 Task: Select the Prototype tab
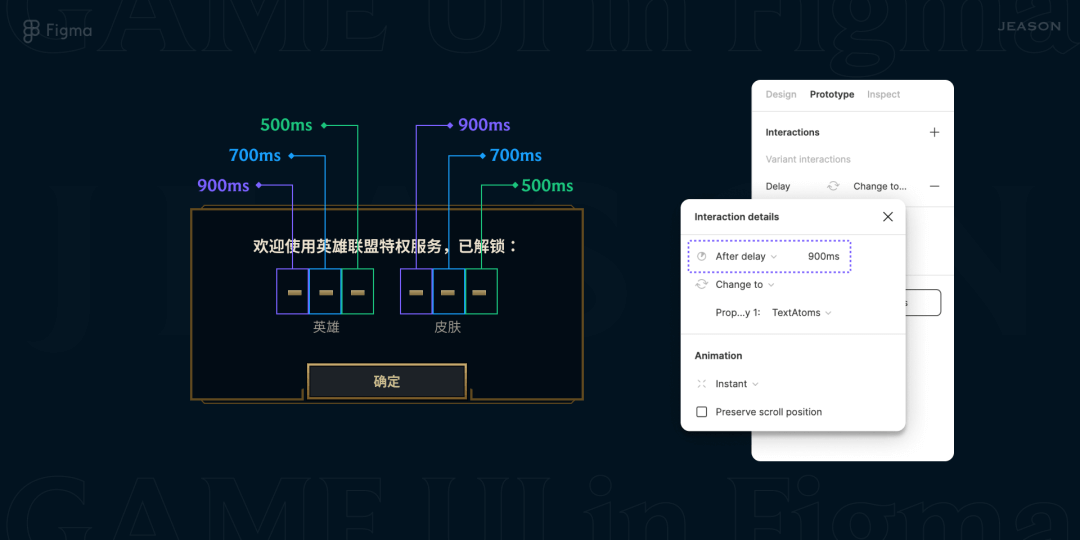point(832,94)
